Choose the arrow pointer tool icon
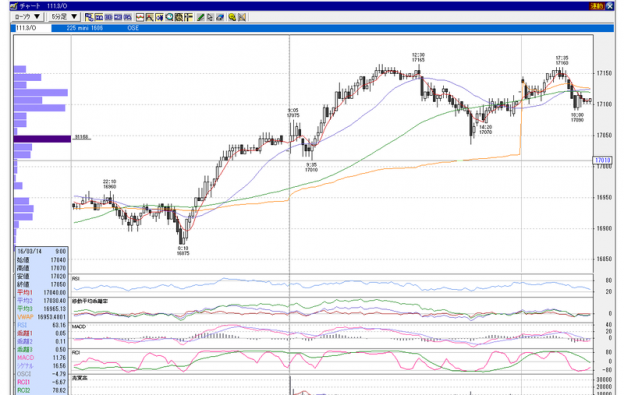 tap(210, 17)
